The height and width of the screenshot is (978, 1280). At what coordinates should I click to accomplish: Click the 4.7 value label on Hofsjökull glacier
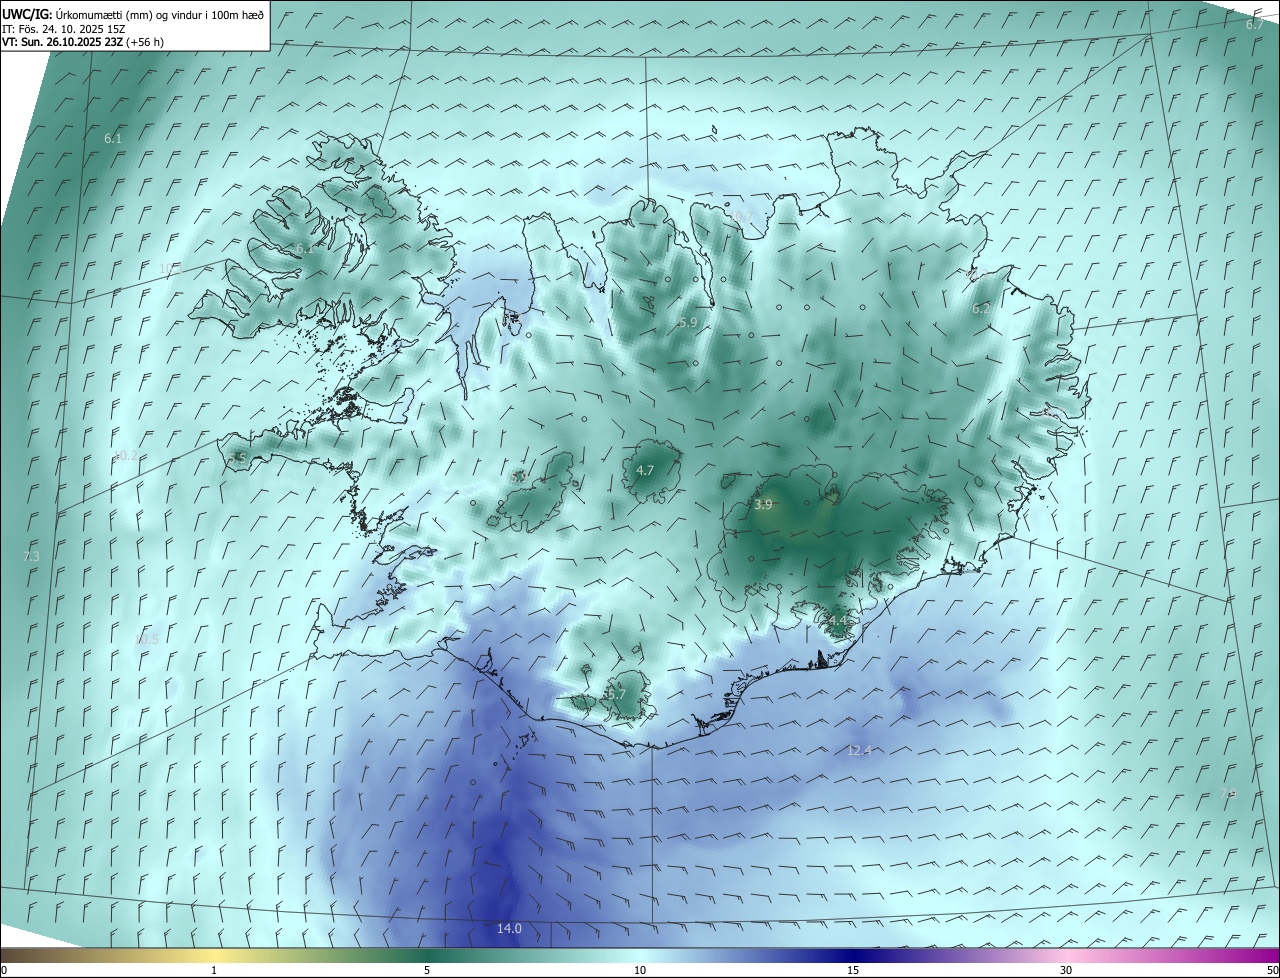[645, 470]
